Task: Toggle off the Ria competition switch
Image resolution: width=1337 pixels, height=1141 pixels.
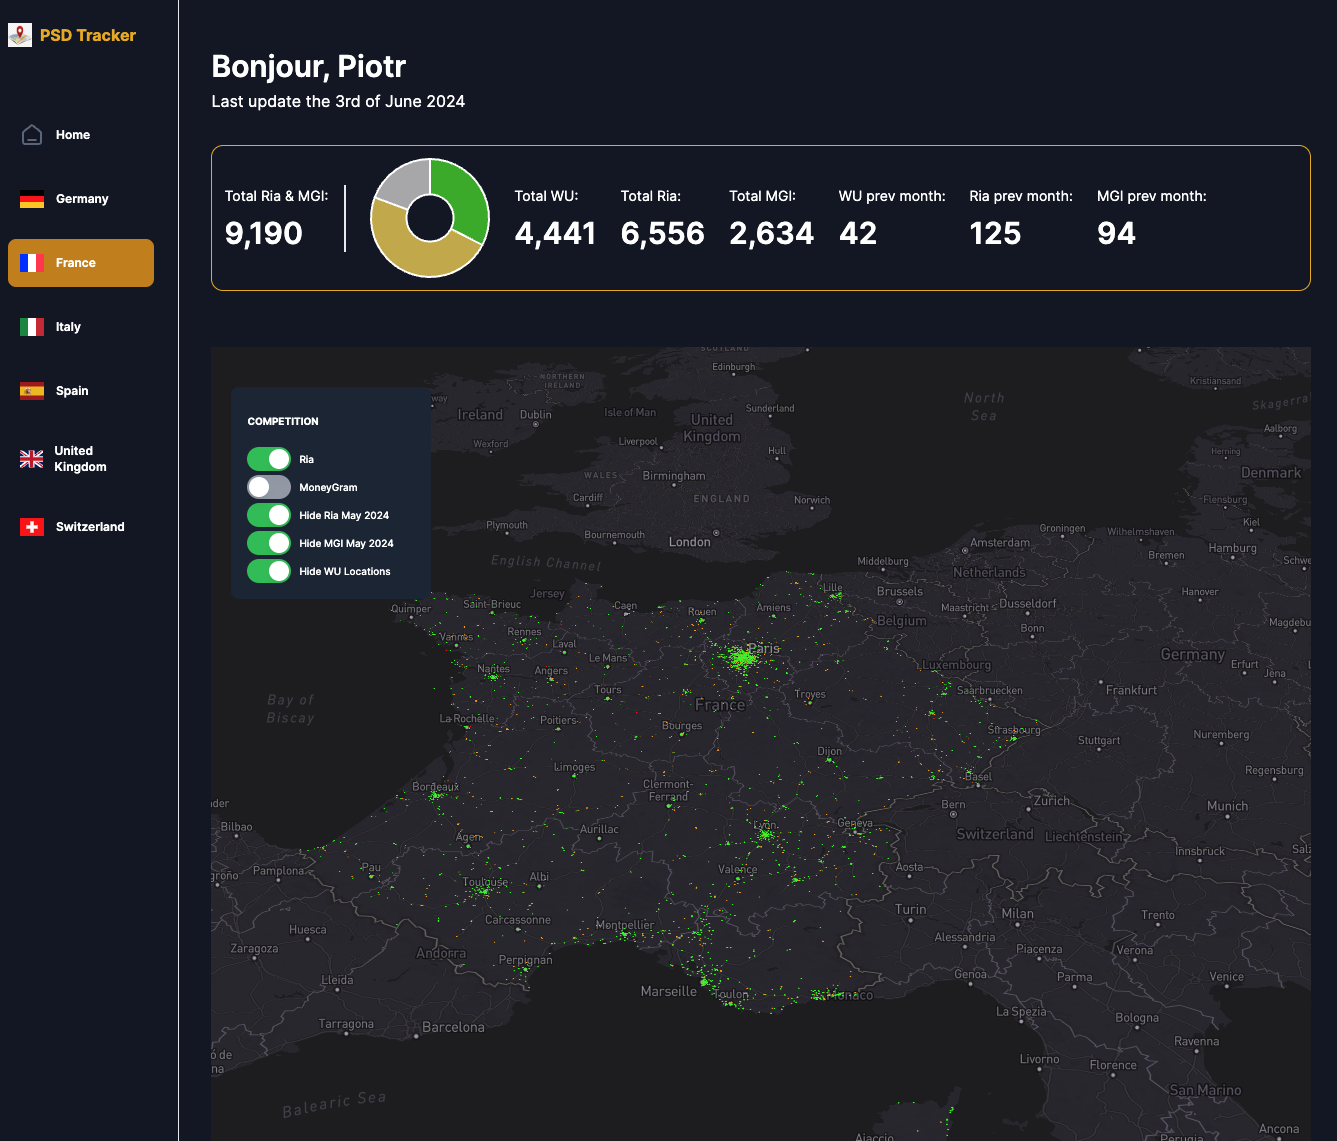Action: coord(269,459)
